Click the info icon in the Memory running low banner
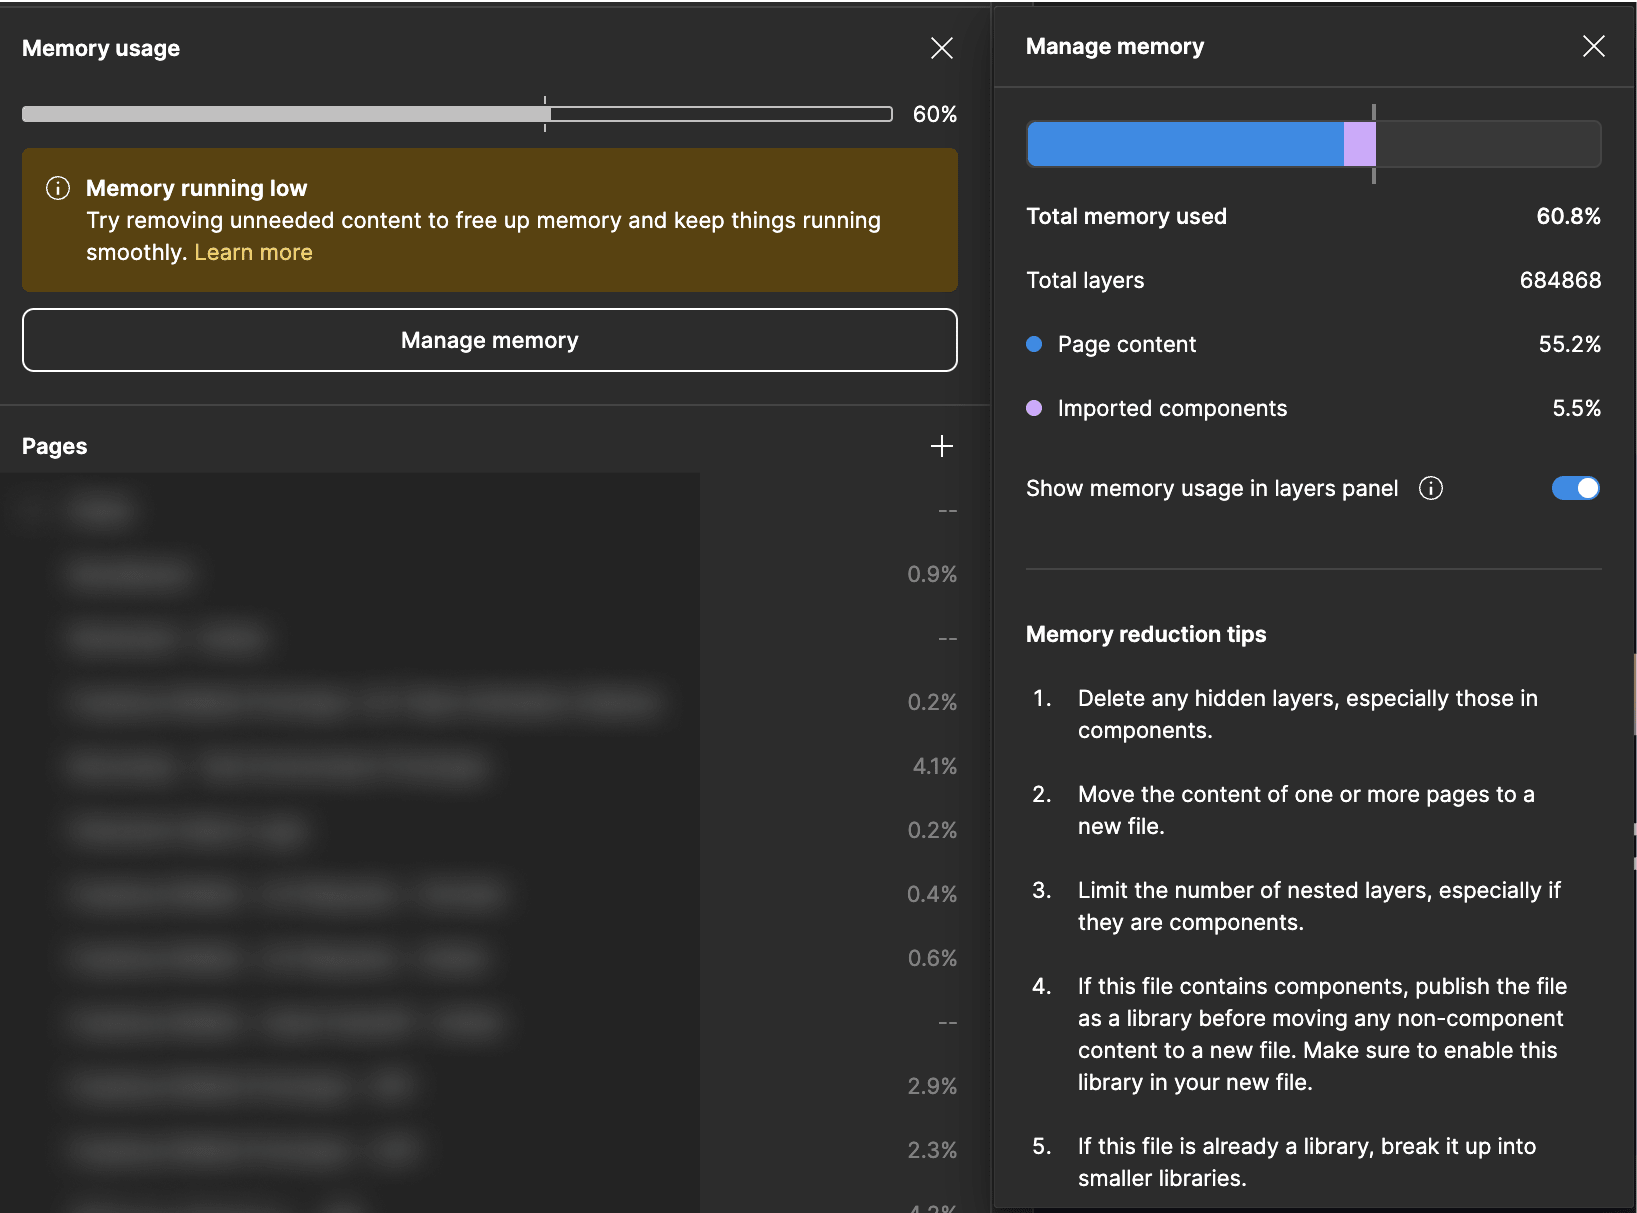The image size is (1637, 1213). tap(58, 187)
